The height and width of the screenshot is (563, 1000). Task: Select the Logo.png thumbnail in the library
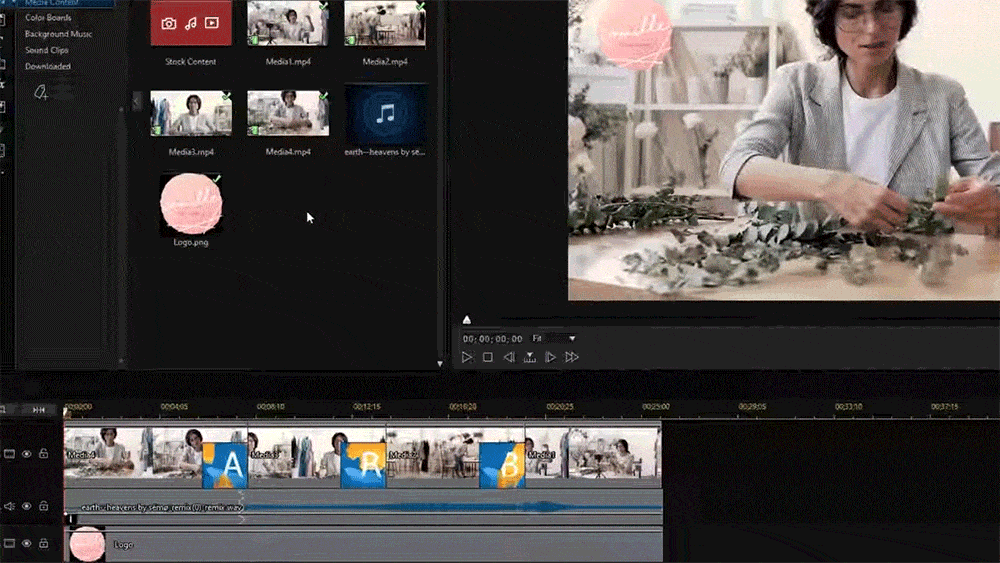pyautogui.click(x=191, y=203)
